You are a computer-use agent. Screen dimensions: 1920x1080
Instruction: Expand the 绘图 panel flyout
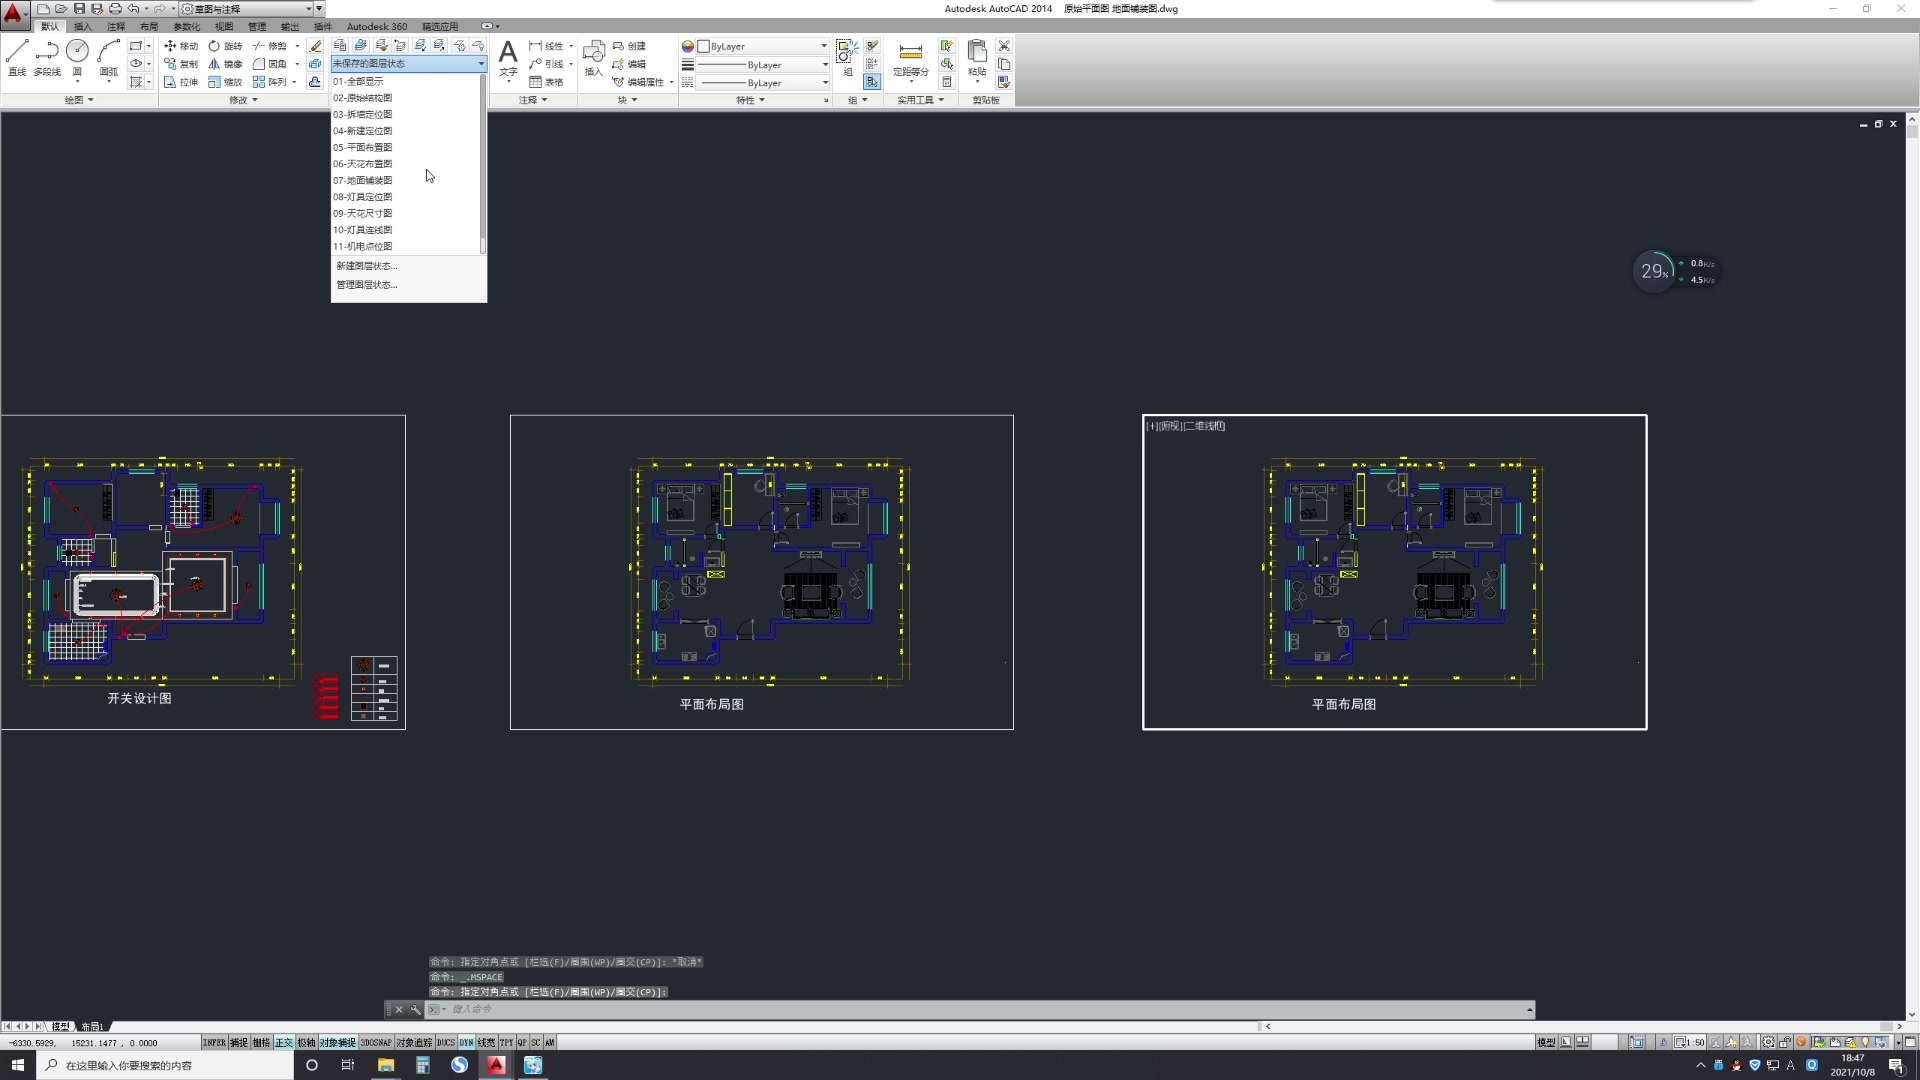[x=79, y=100]
